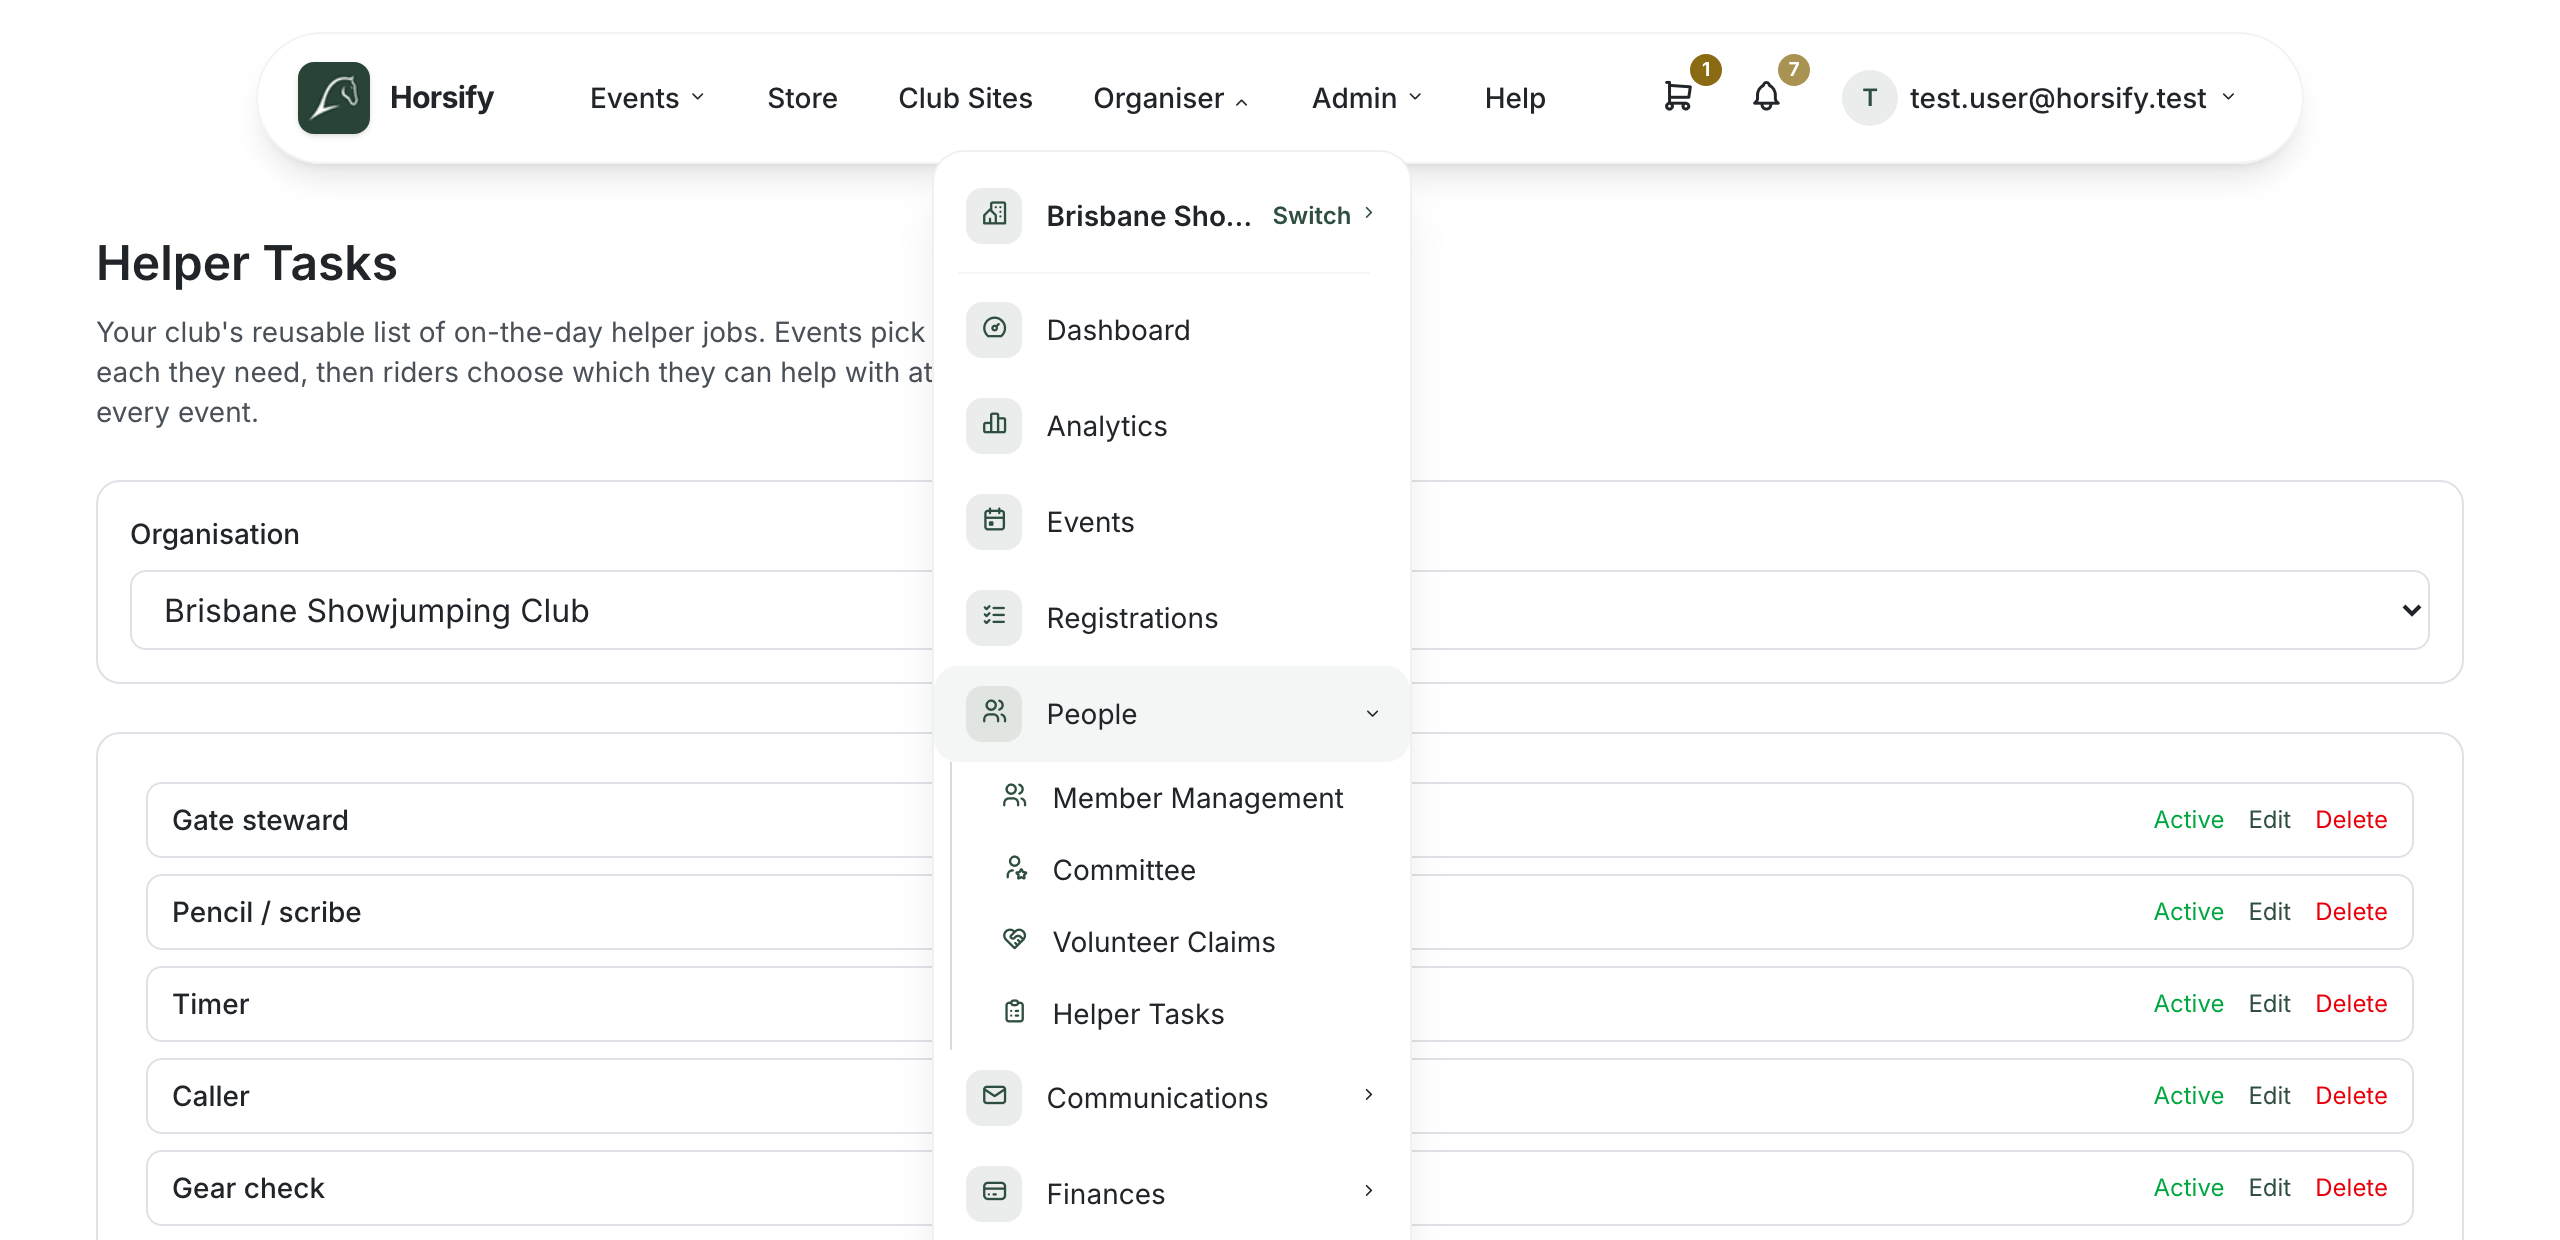Screen dimensions: 2560x1240
Task: Click the Finances card icon
Action: point(994,1193)
